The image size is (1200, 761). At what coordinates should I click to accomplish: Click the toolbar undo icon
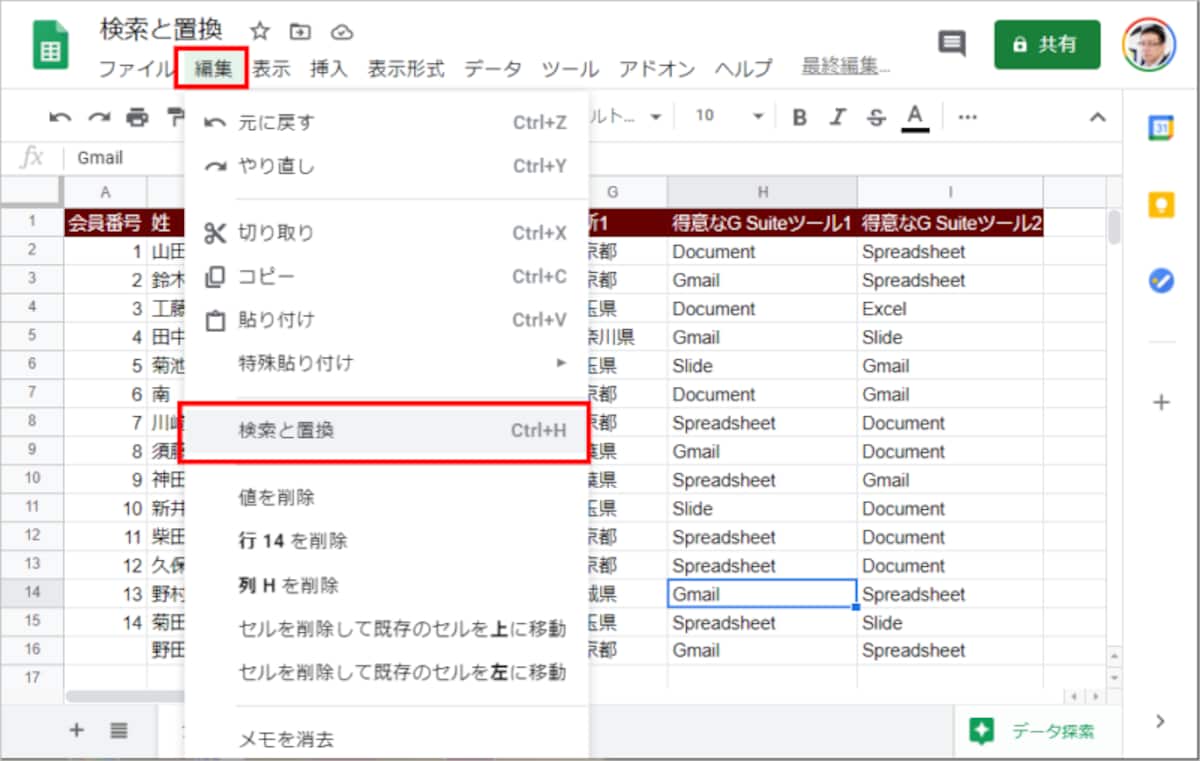(x=60, y=117)
